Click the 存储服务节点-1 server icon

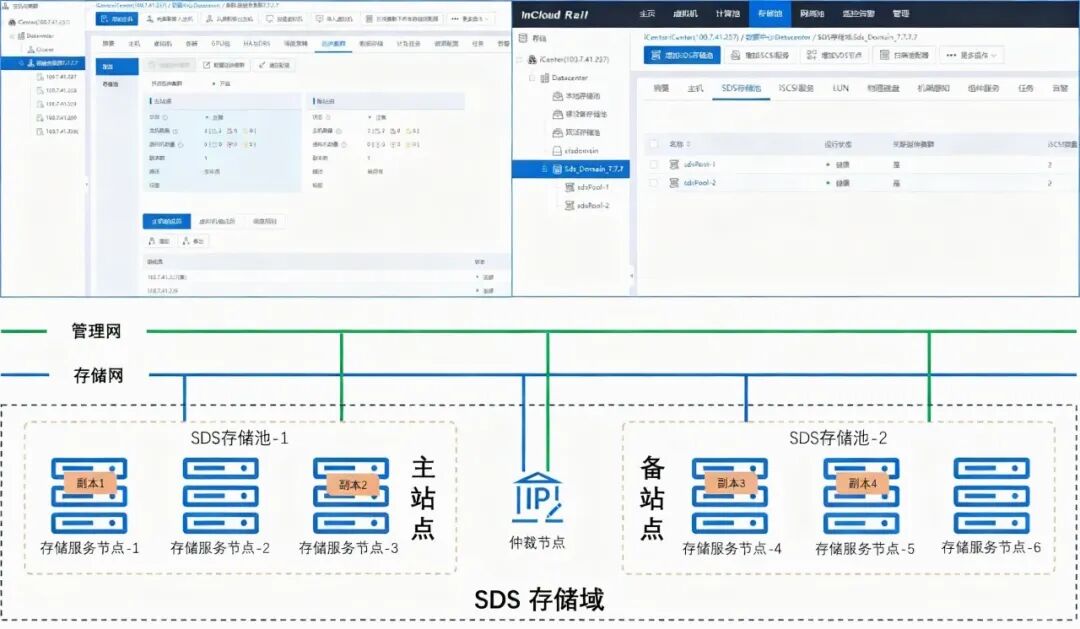pos(89,495)
